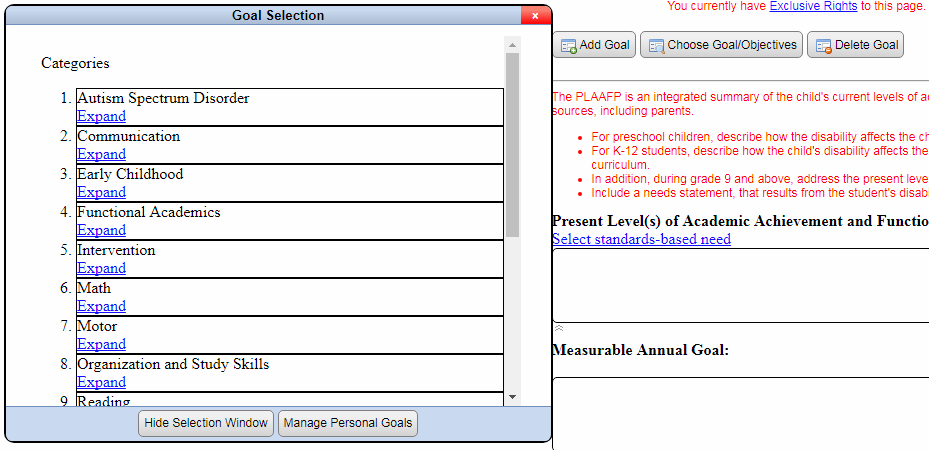Expand the Intervention category

101,268
